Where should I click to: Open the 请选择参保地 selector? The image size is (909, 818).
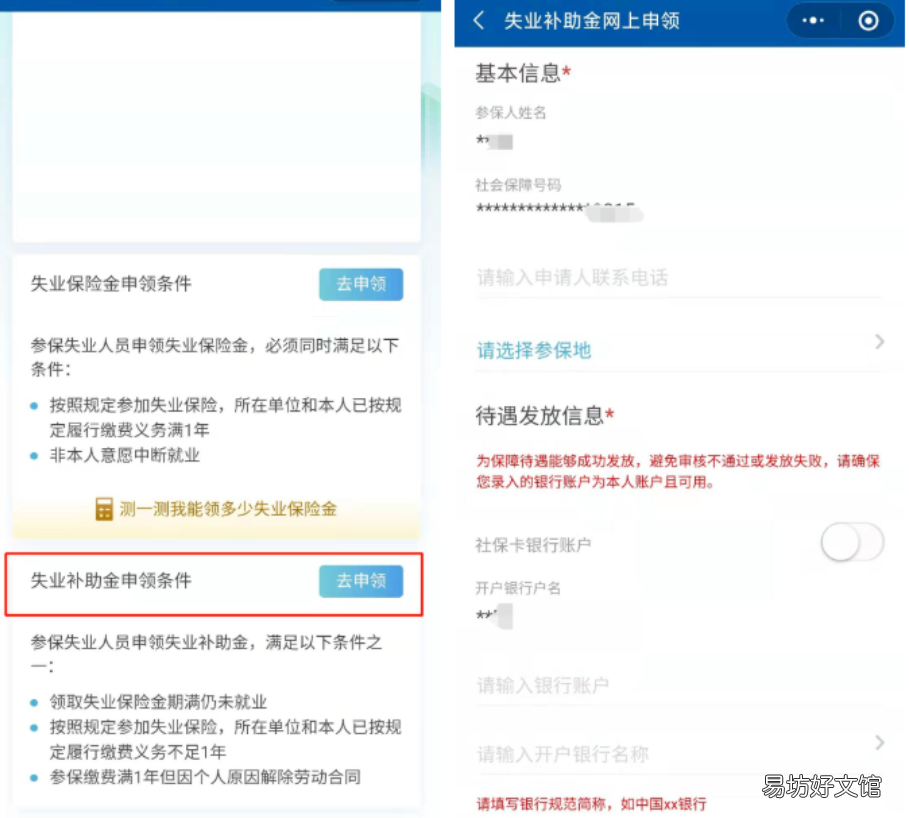coord(679,350)
